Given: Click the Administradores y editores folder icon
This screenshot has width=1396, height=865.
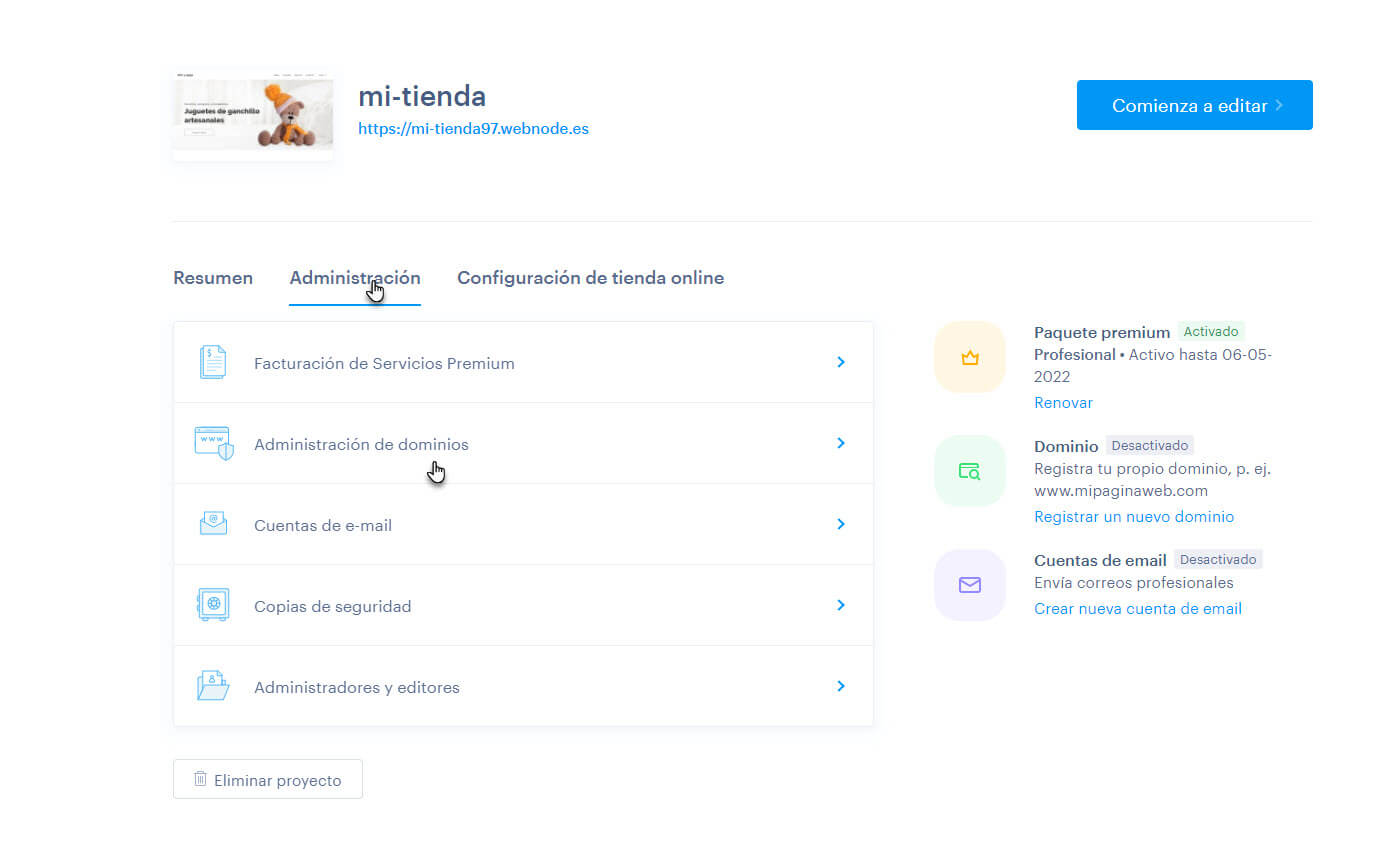Looking at the screenshot, I should (212, 686).
